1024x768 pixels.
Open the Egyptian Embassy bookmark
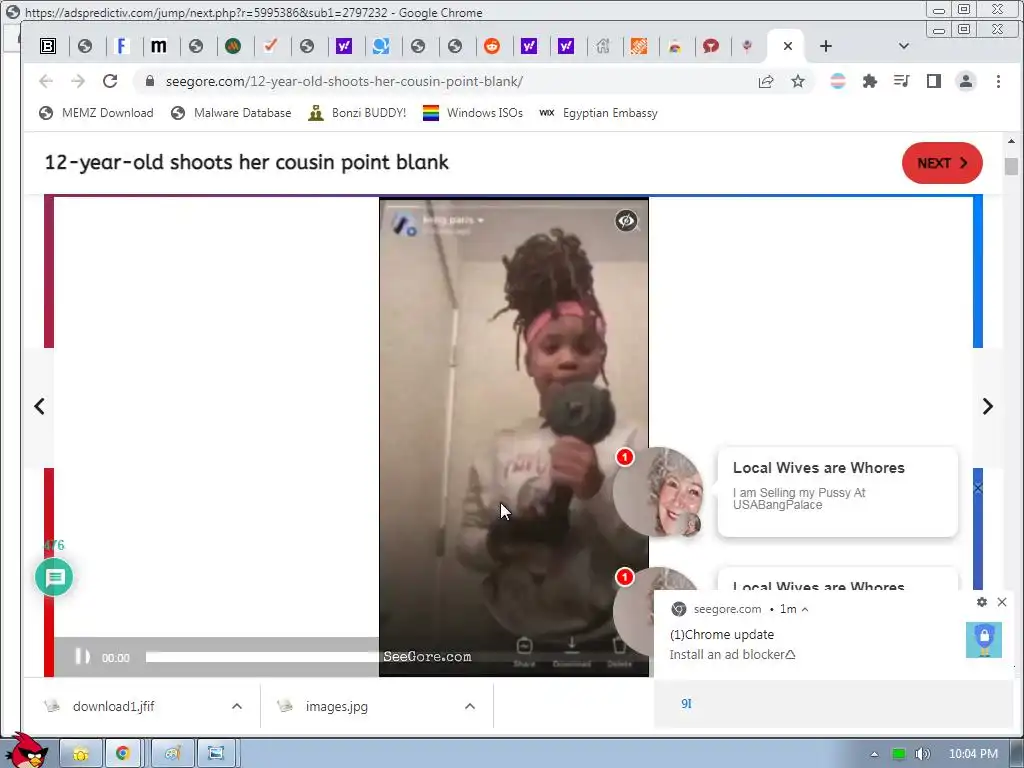pos(598,113)
